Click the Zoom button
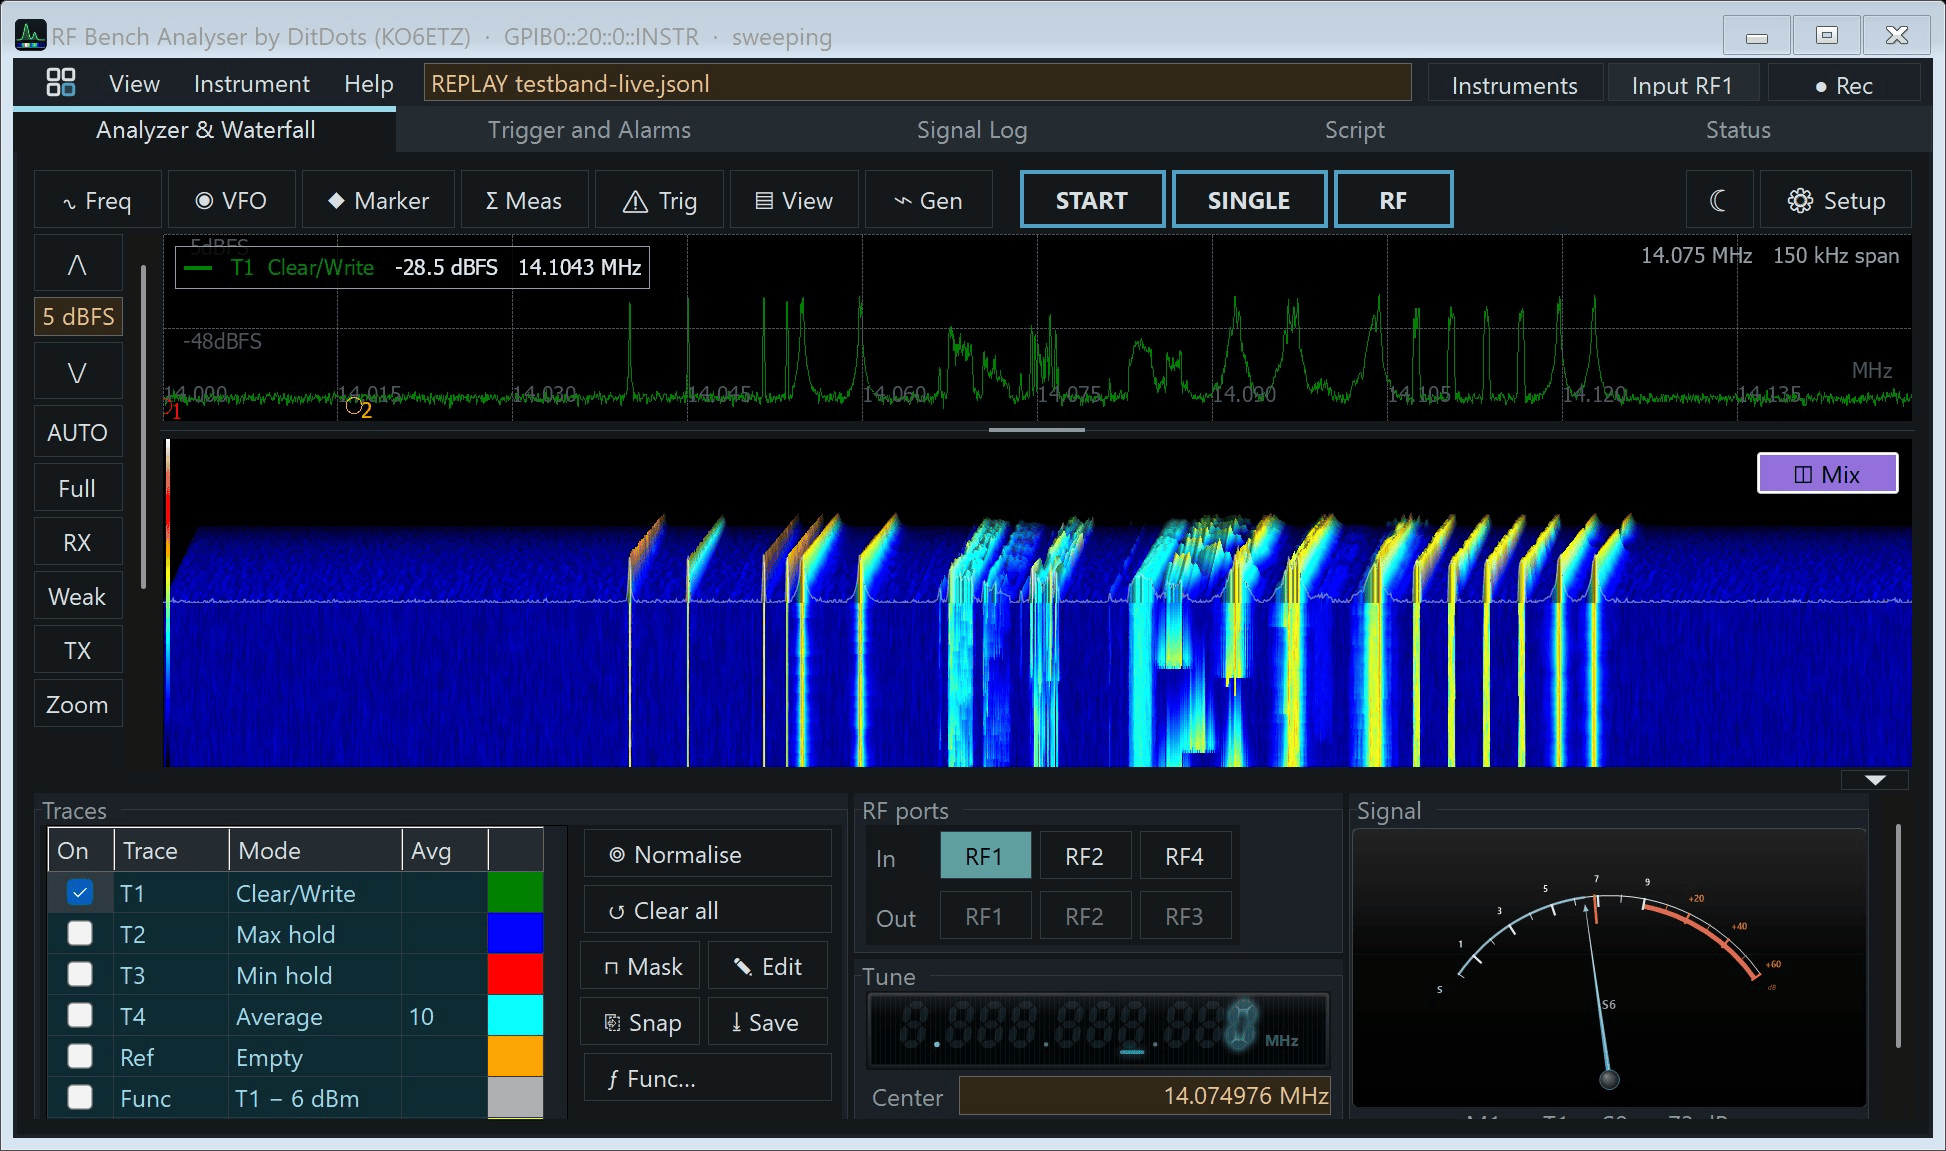This screenshot has height=1151, width=1946. click(78, 704)
